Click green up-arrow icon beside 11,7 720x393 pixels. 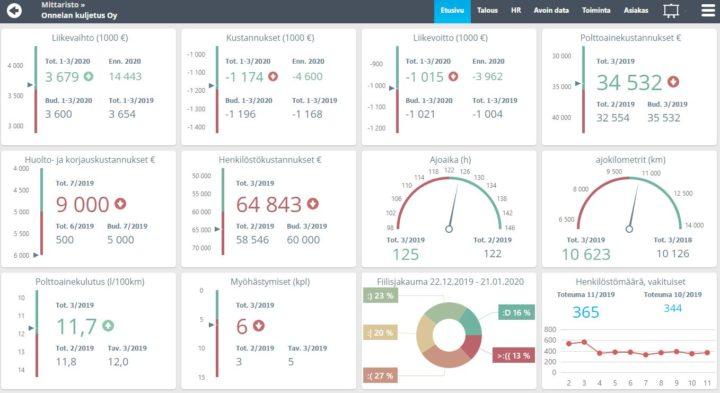[108, 326]
